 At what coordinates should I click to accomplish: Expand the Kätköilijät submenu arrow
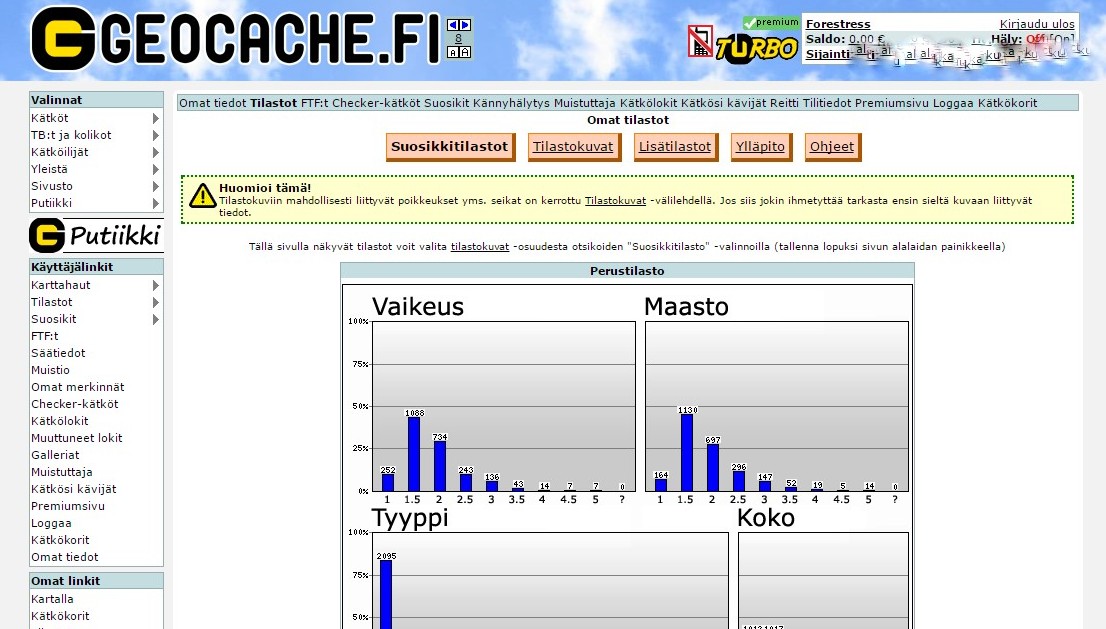[155, 152]
